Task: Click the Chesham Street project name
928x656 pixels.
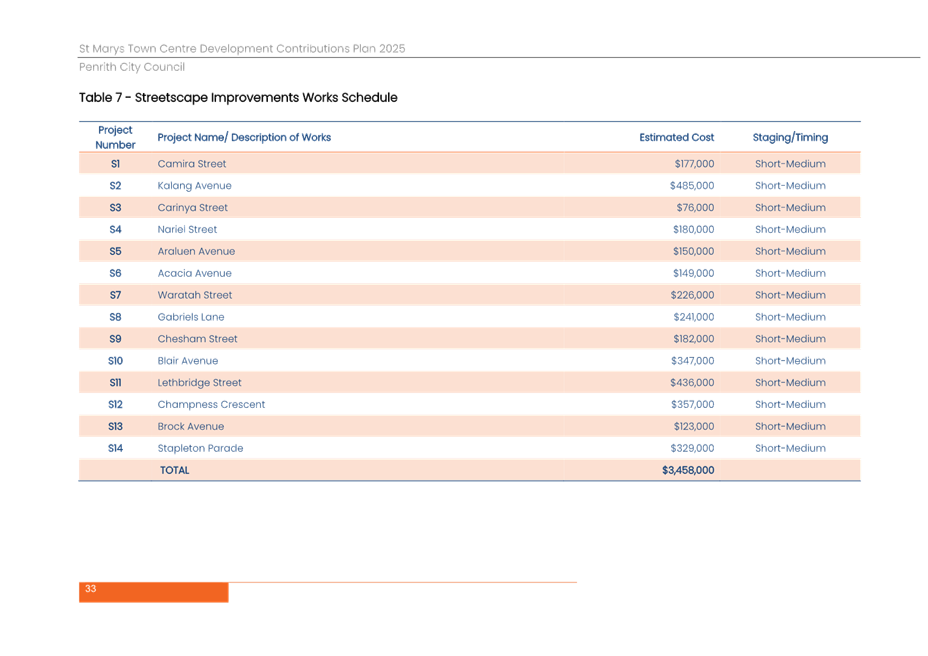Action: [197, 339]
